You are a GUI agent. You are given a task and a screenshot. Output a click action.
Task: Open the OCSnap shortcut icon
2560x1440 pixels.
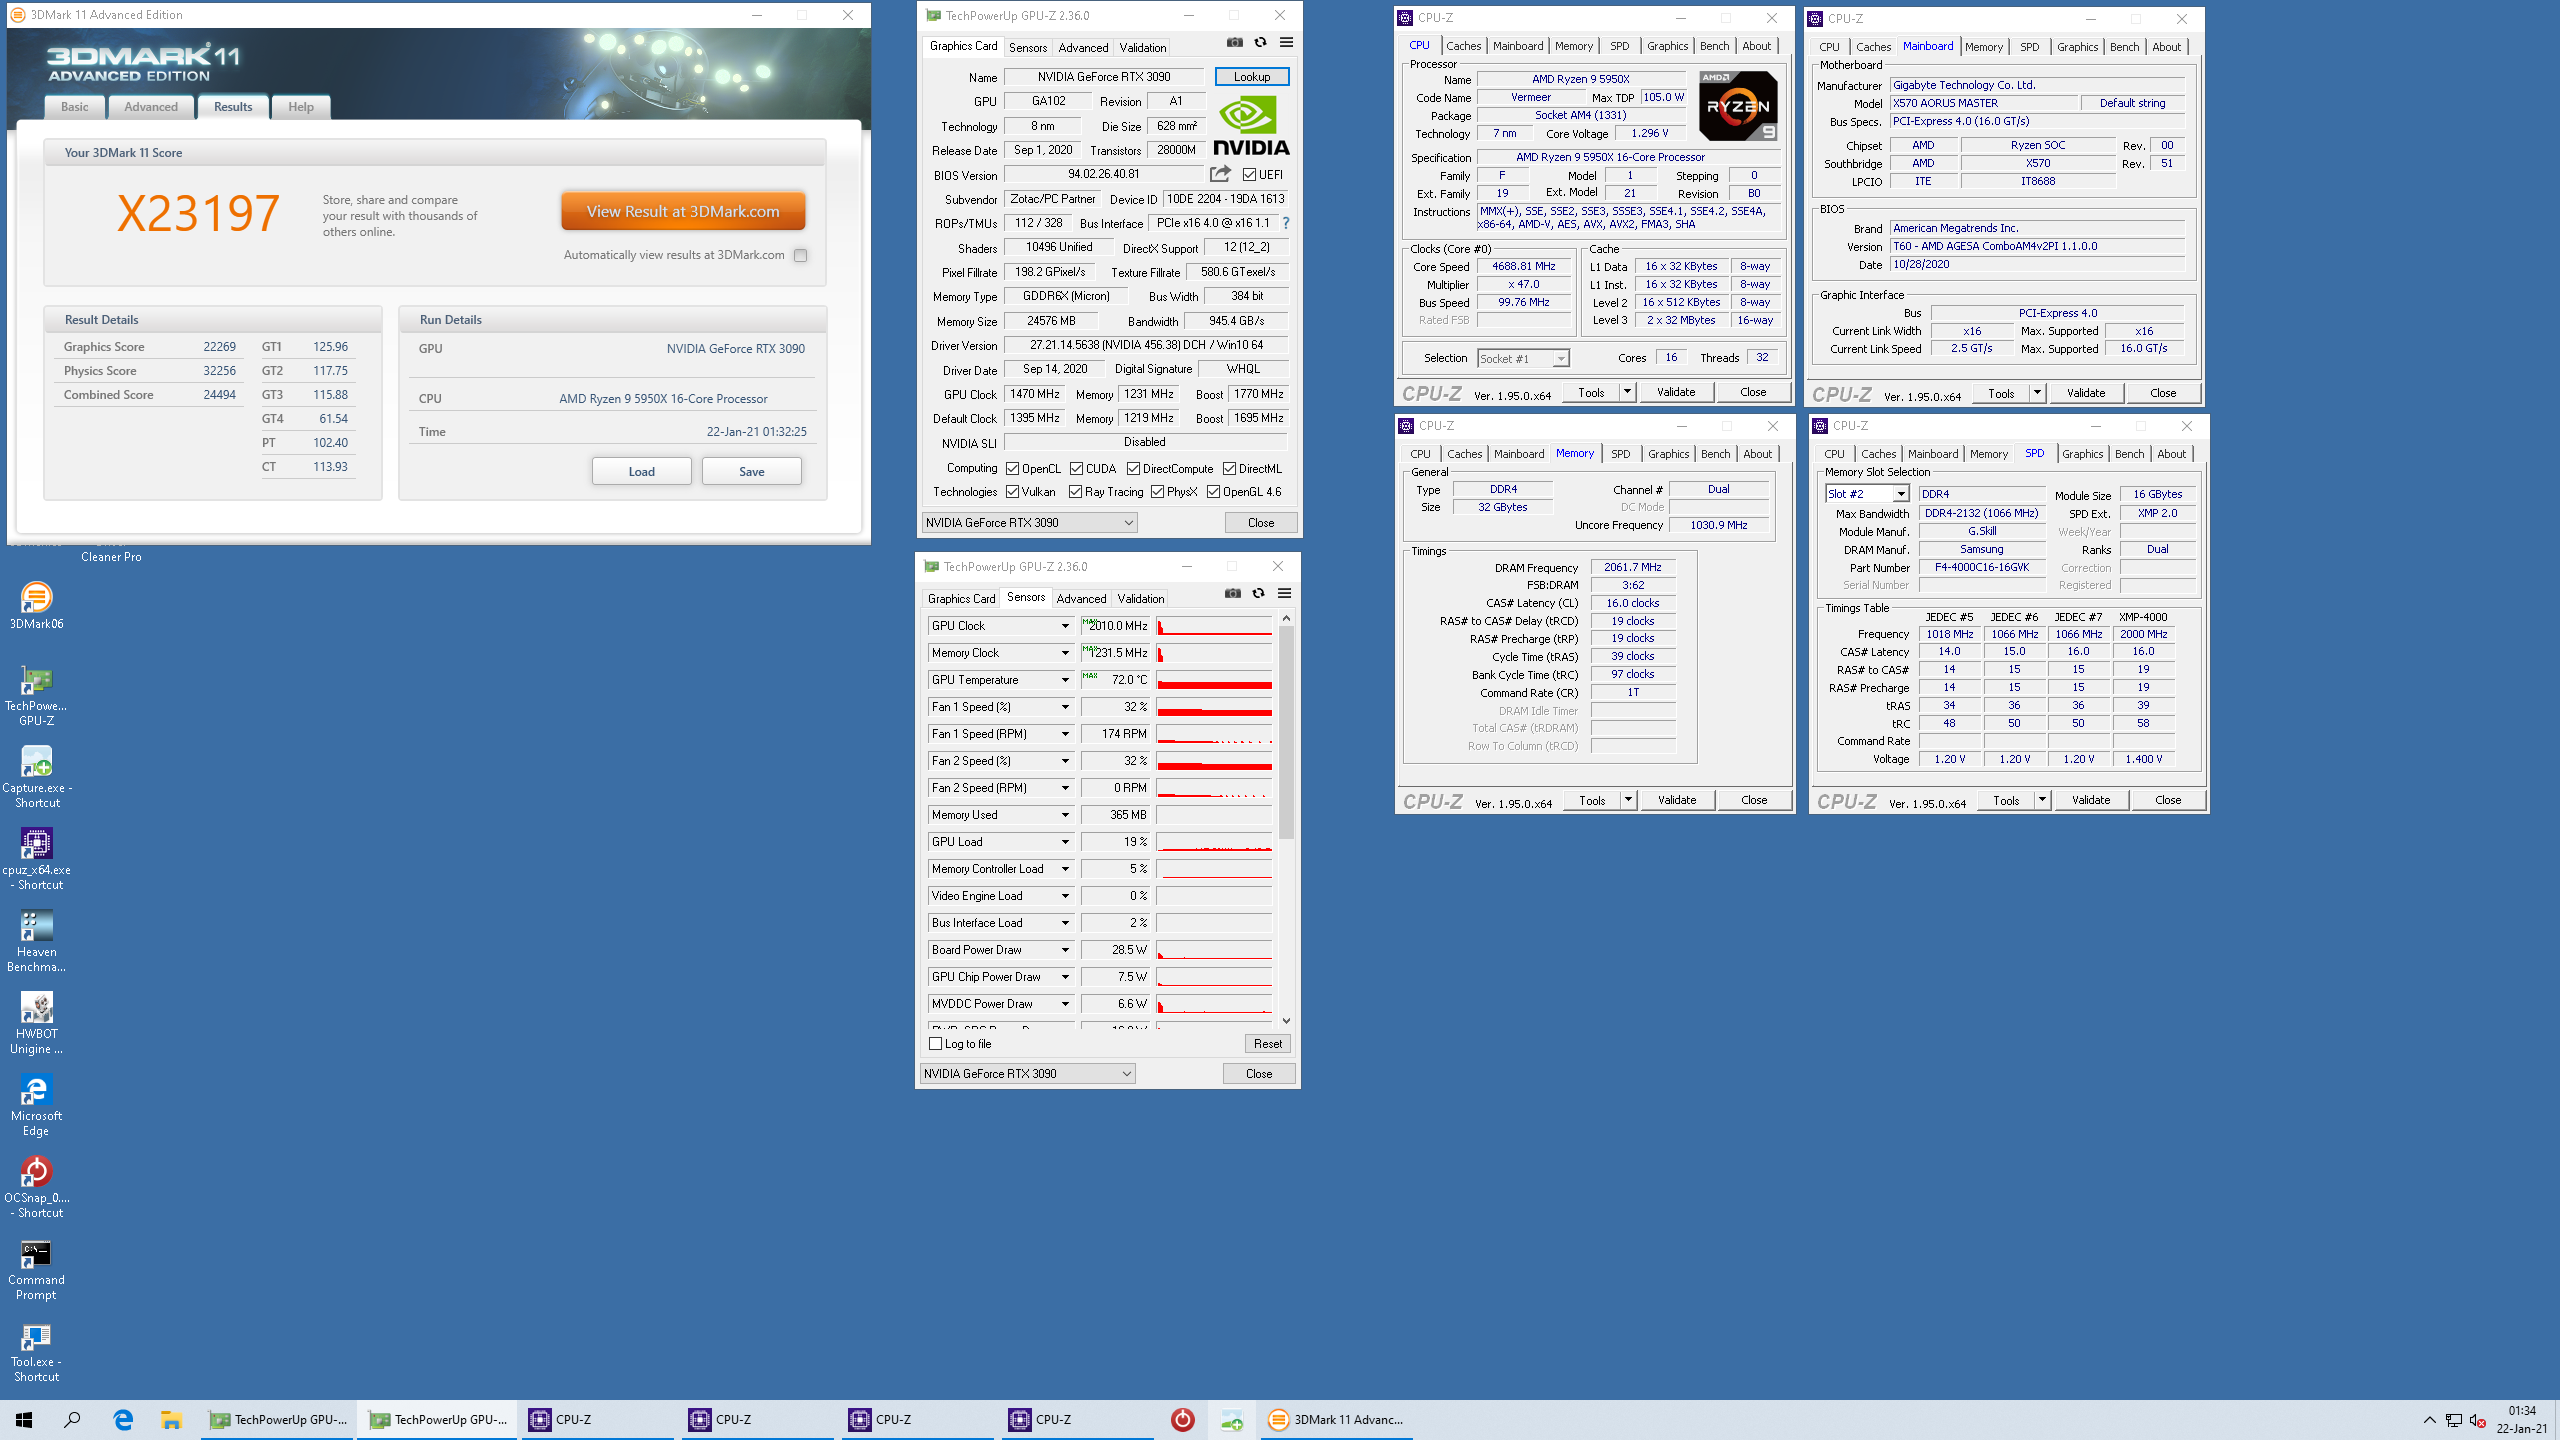pyautogui.click(x=36, y=1187)
